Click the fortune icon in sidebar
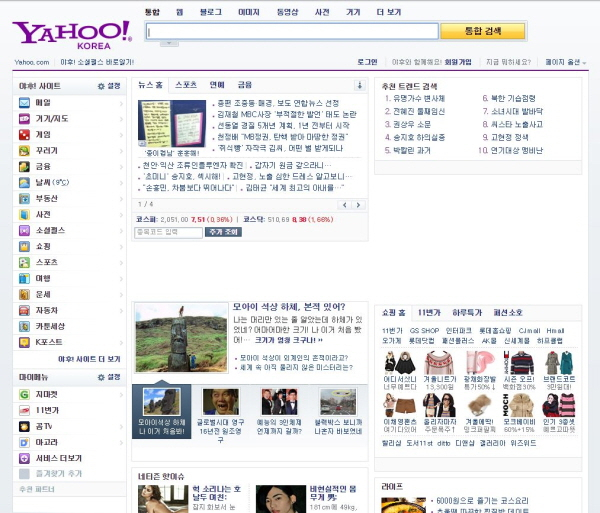The image size is (600, 513). click(x=24, y=295)
